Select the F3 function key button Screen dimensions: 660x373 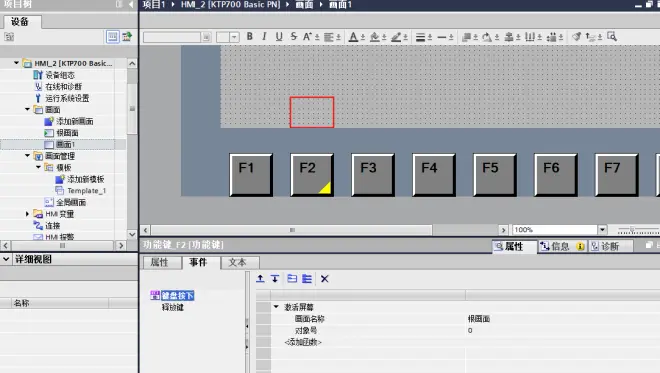point(373,175)
